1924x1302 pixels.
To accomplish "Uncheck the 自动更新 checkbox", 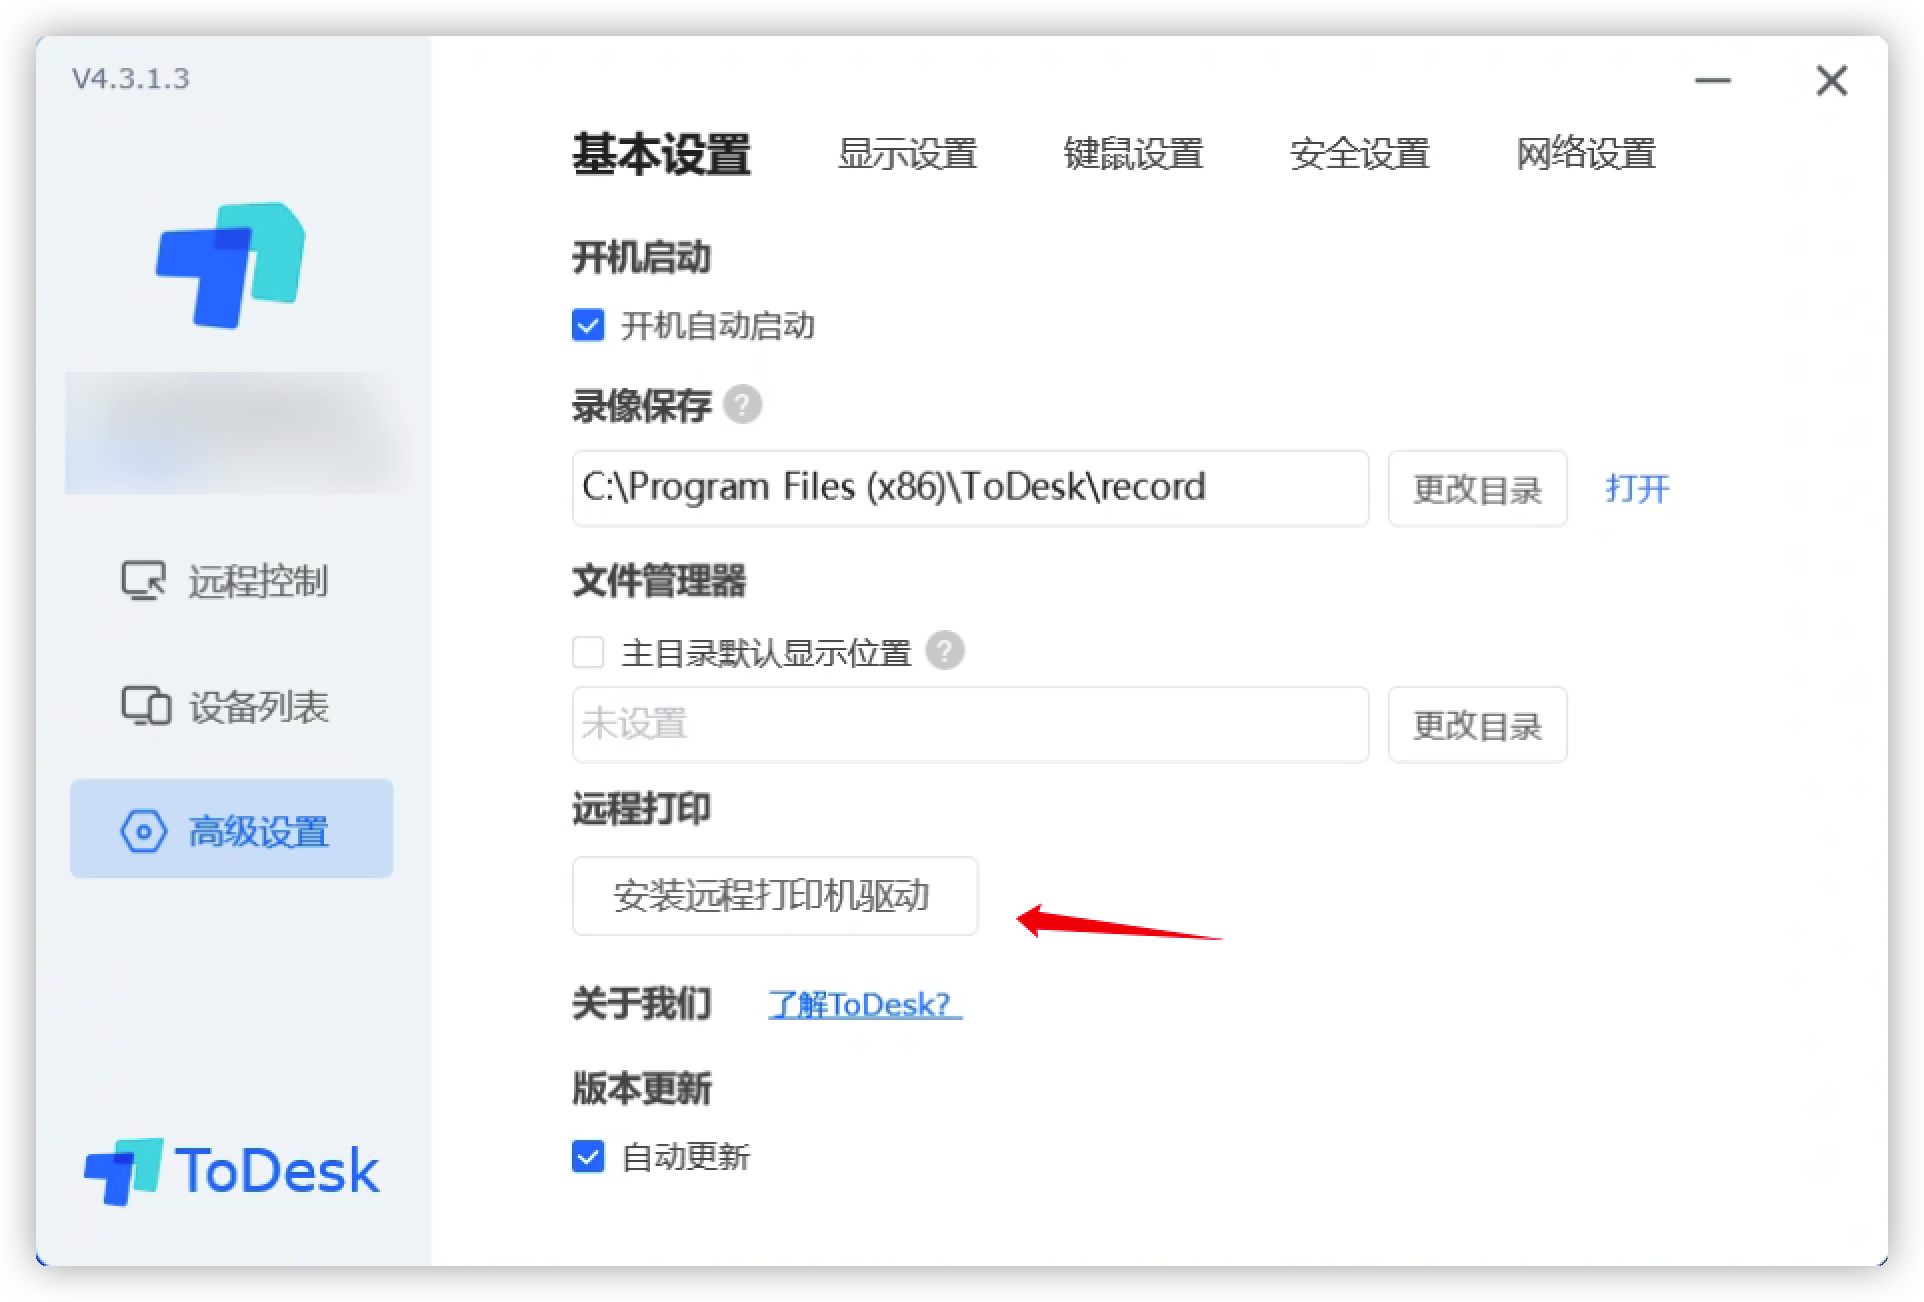I will 588,1157.
